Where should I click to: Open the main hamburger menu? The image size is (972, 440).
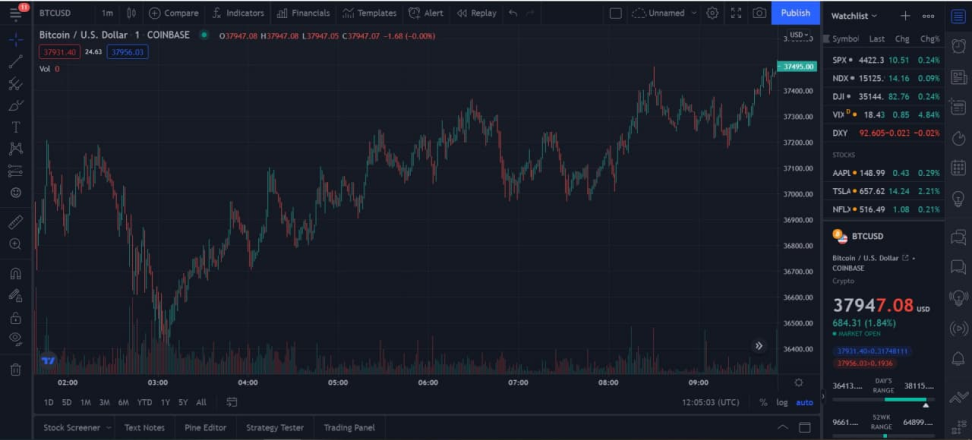(16, 12)
